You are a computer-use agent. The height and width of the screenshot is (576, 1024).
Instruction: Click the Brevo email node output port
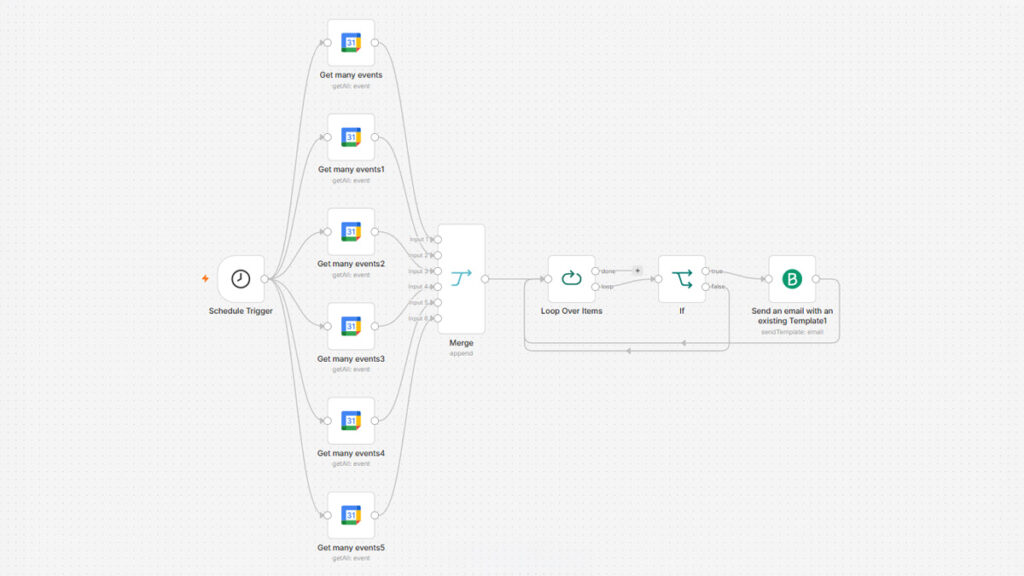tap(816, 279)
